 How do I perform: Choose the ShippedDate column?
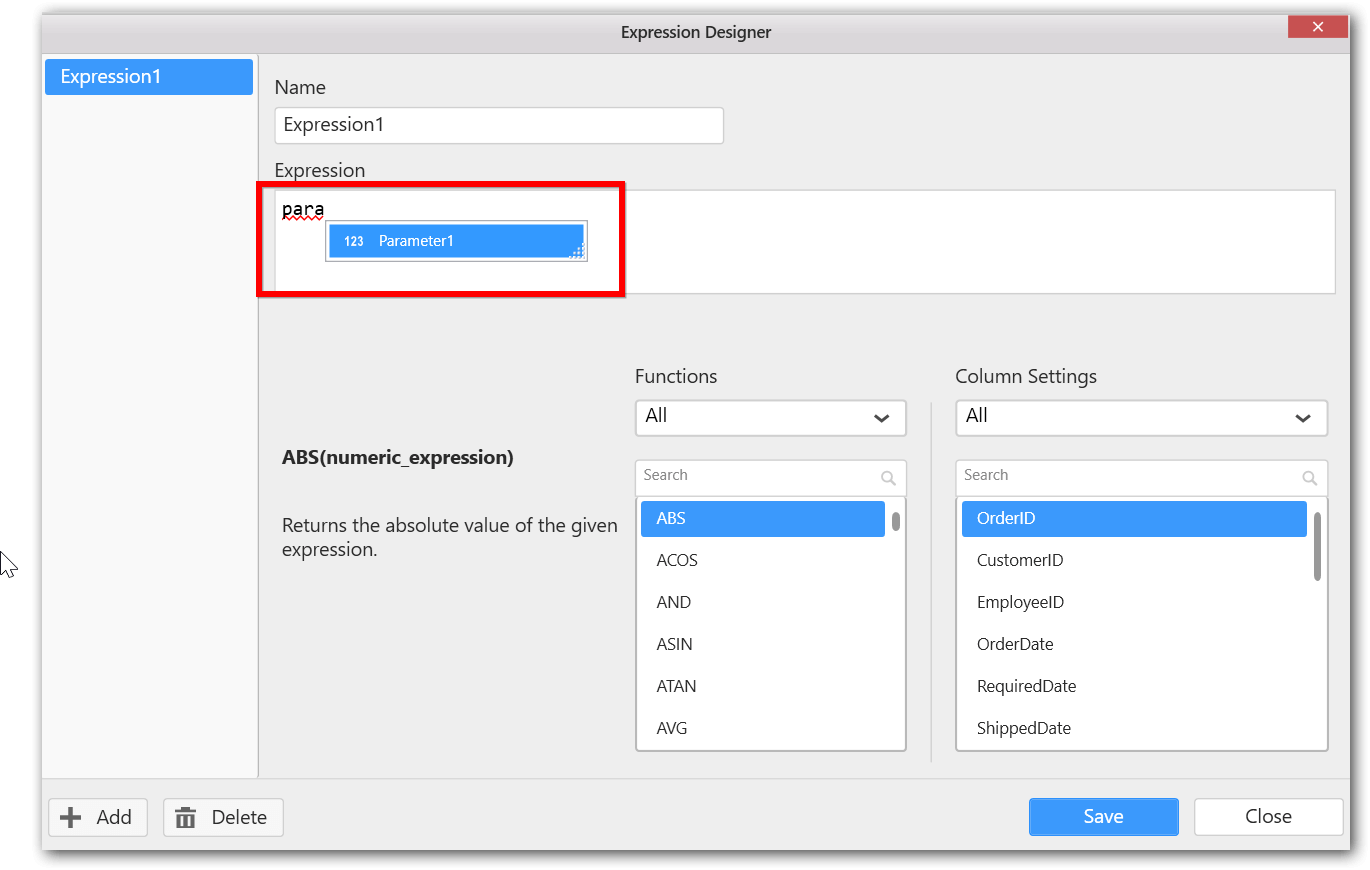[x=1023, y=729]
